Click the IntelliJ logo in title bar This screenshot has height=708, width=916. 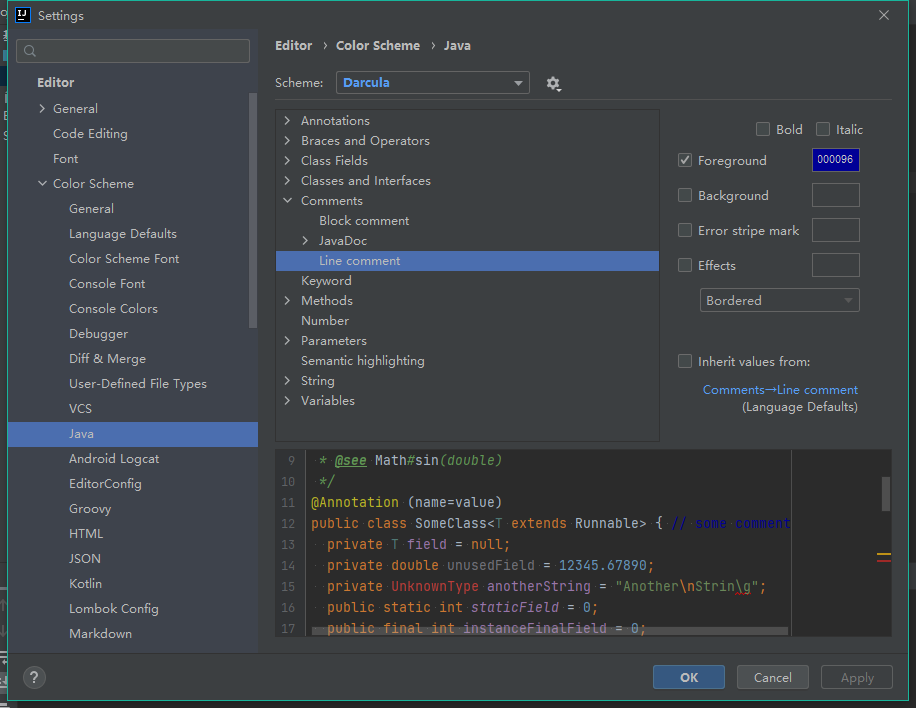tap(21, 15)
